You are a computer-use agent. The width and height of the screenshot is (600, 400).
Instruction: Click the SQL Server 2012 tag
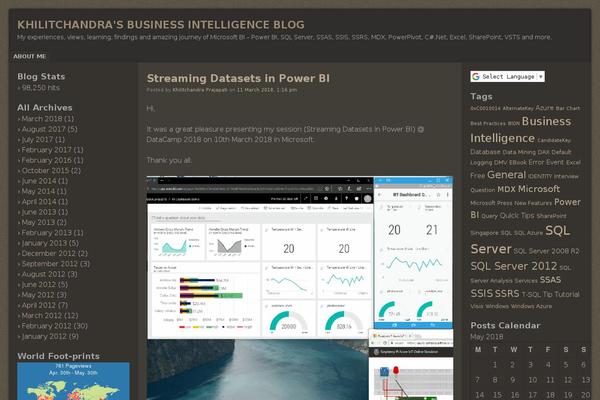click(514, 266)
